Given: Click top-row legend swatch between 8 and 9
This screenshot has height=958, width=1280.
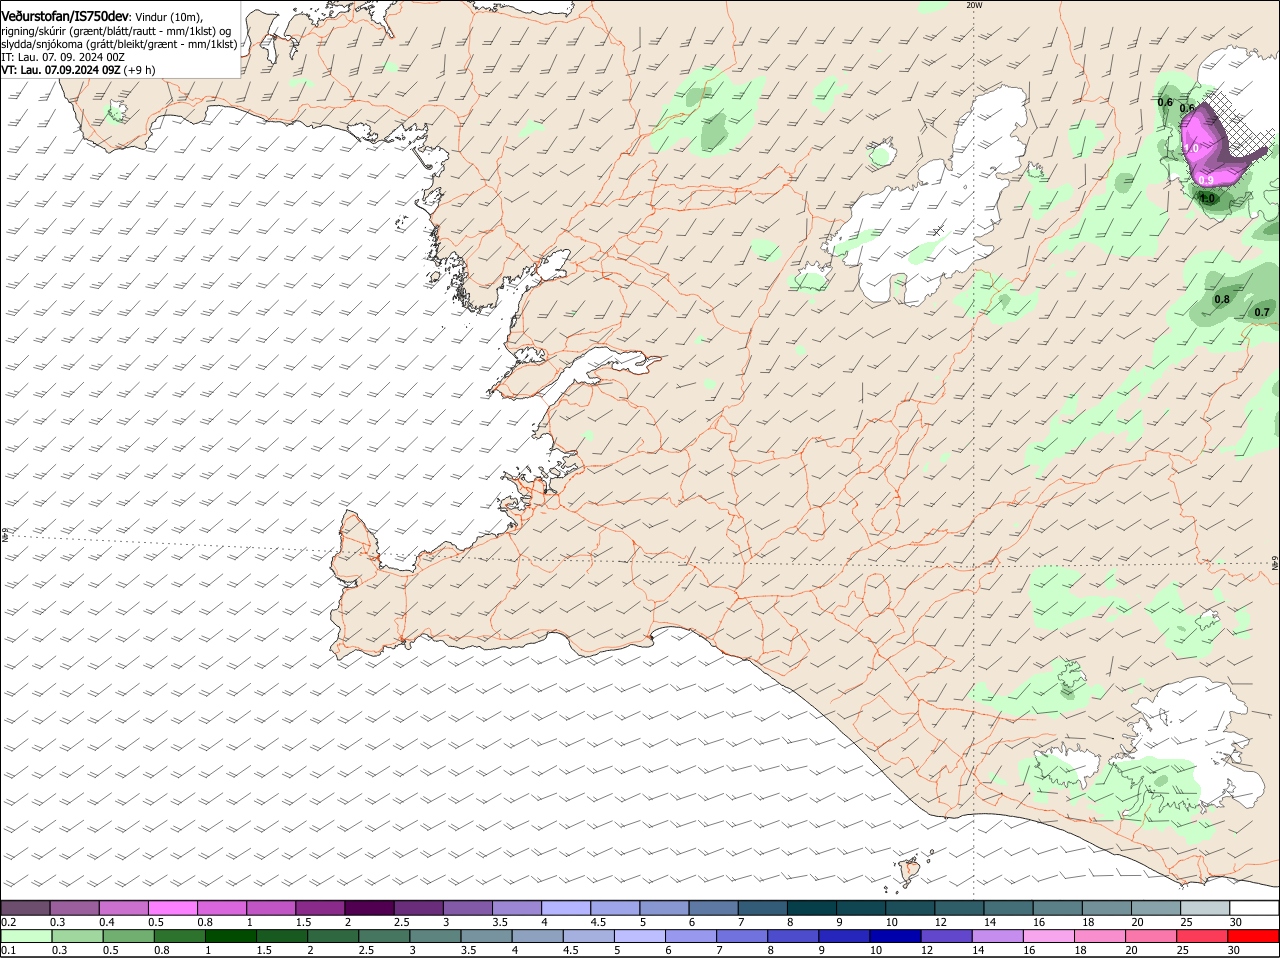Looking at the screenshot, I should (x=812, y=907).
